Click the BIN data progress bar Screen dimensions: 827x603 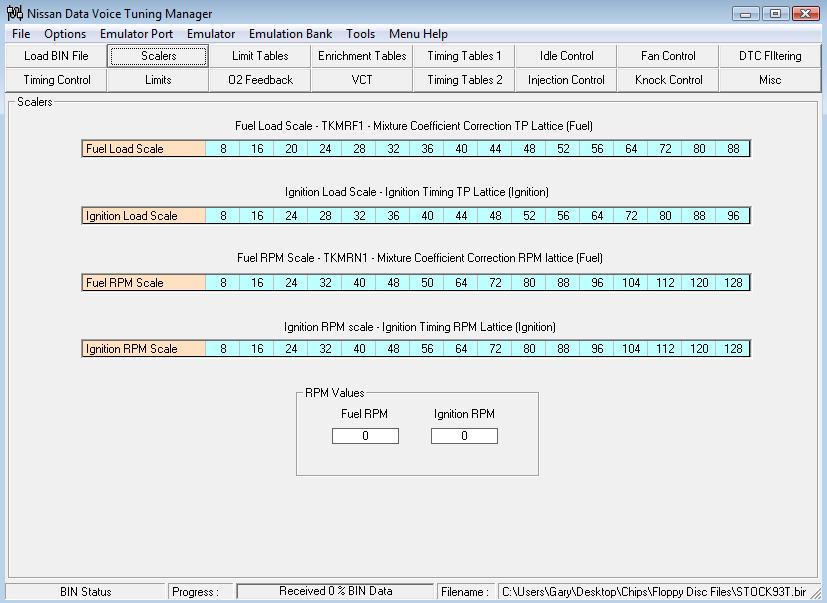335,591
